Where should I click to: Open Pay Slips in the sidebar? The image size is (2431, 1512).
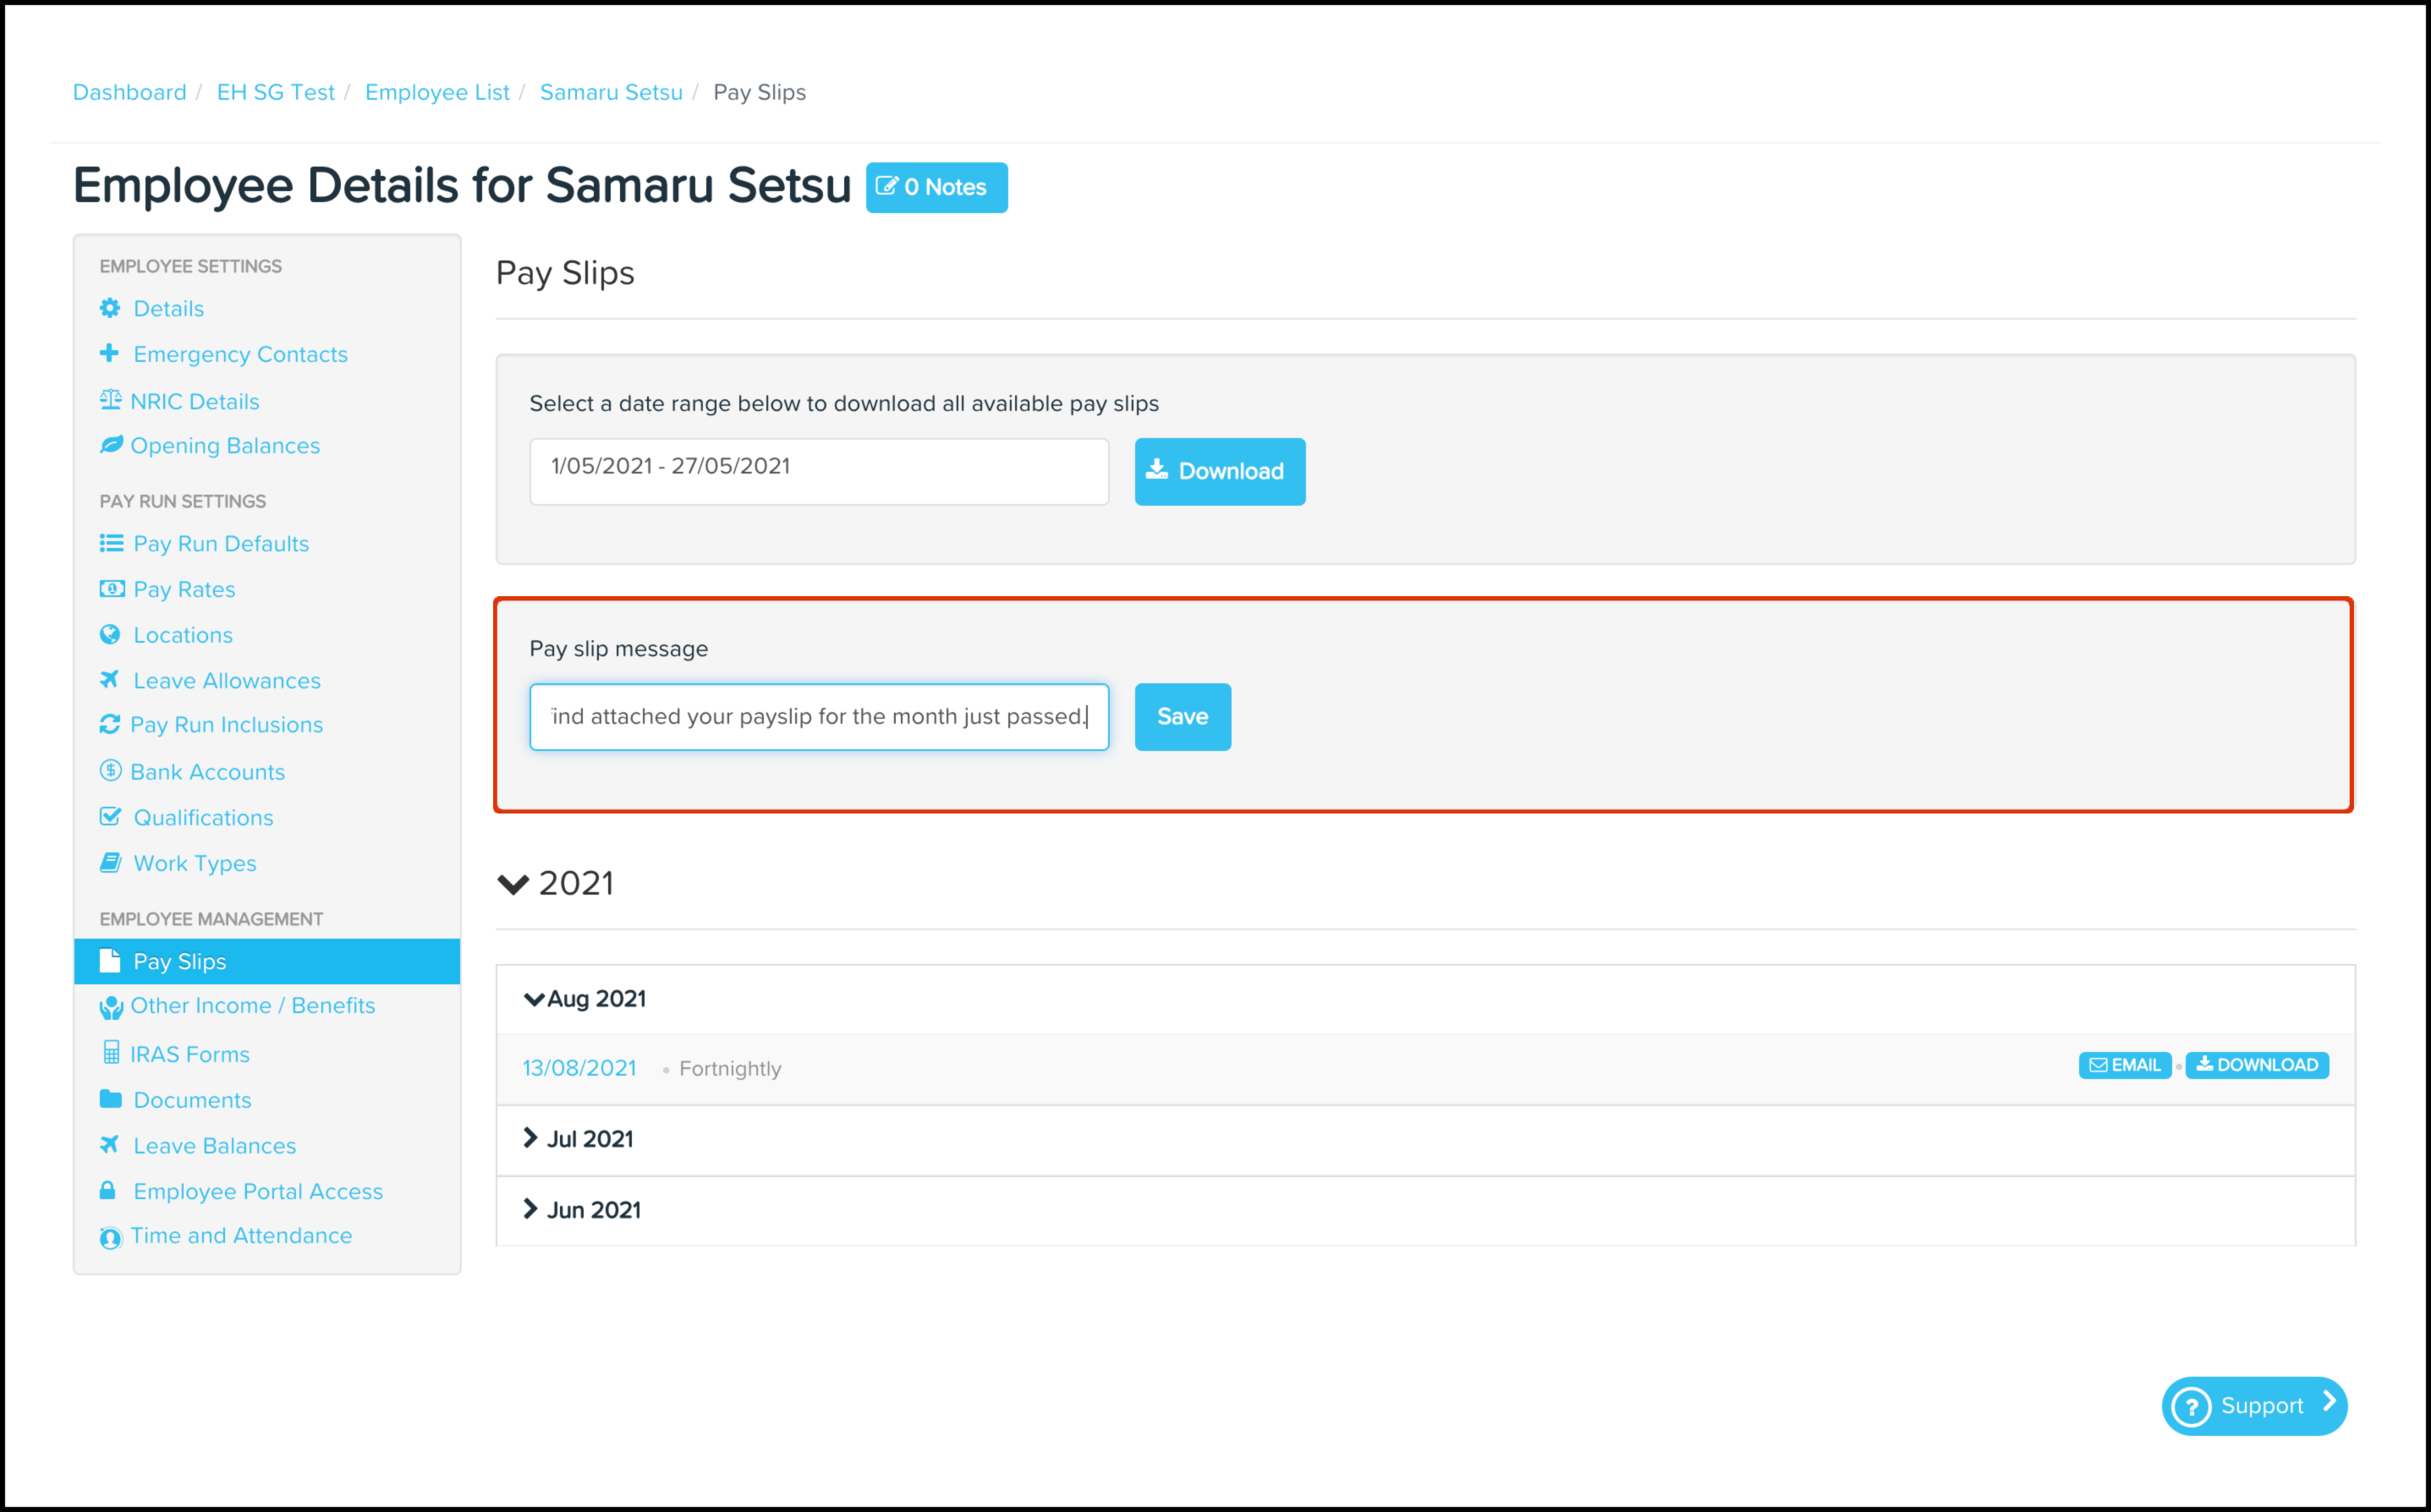click(x=180, y=961)
